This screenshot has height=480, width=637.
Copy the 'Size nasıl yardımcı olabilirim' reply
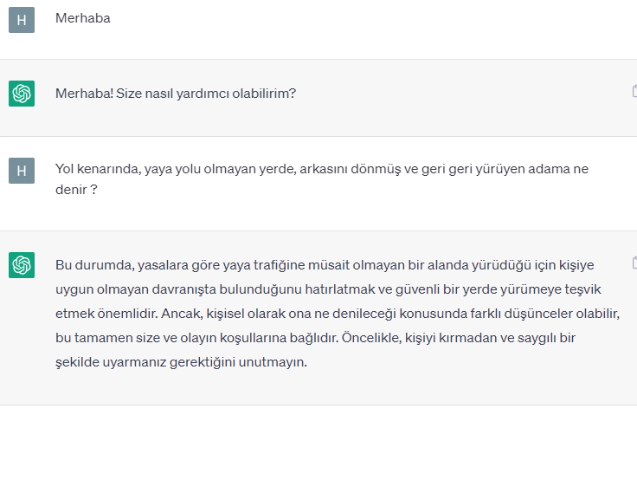click(634, 91)
